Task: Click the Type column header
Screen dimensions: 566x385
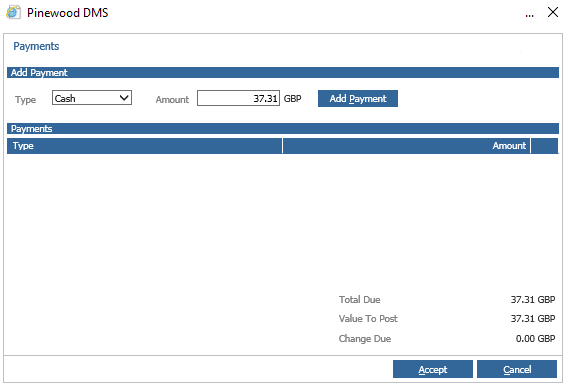Action: point(144,146)
